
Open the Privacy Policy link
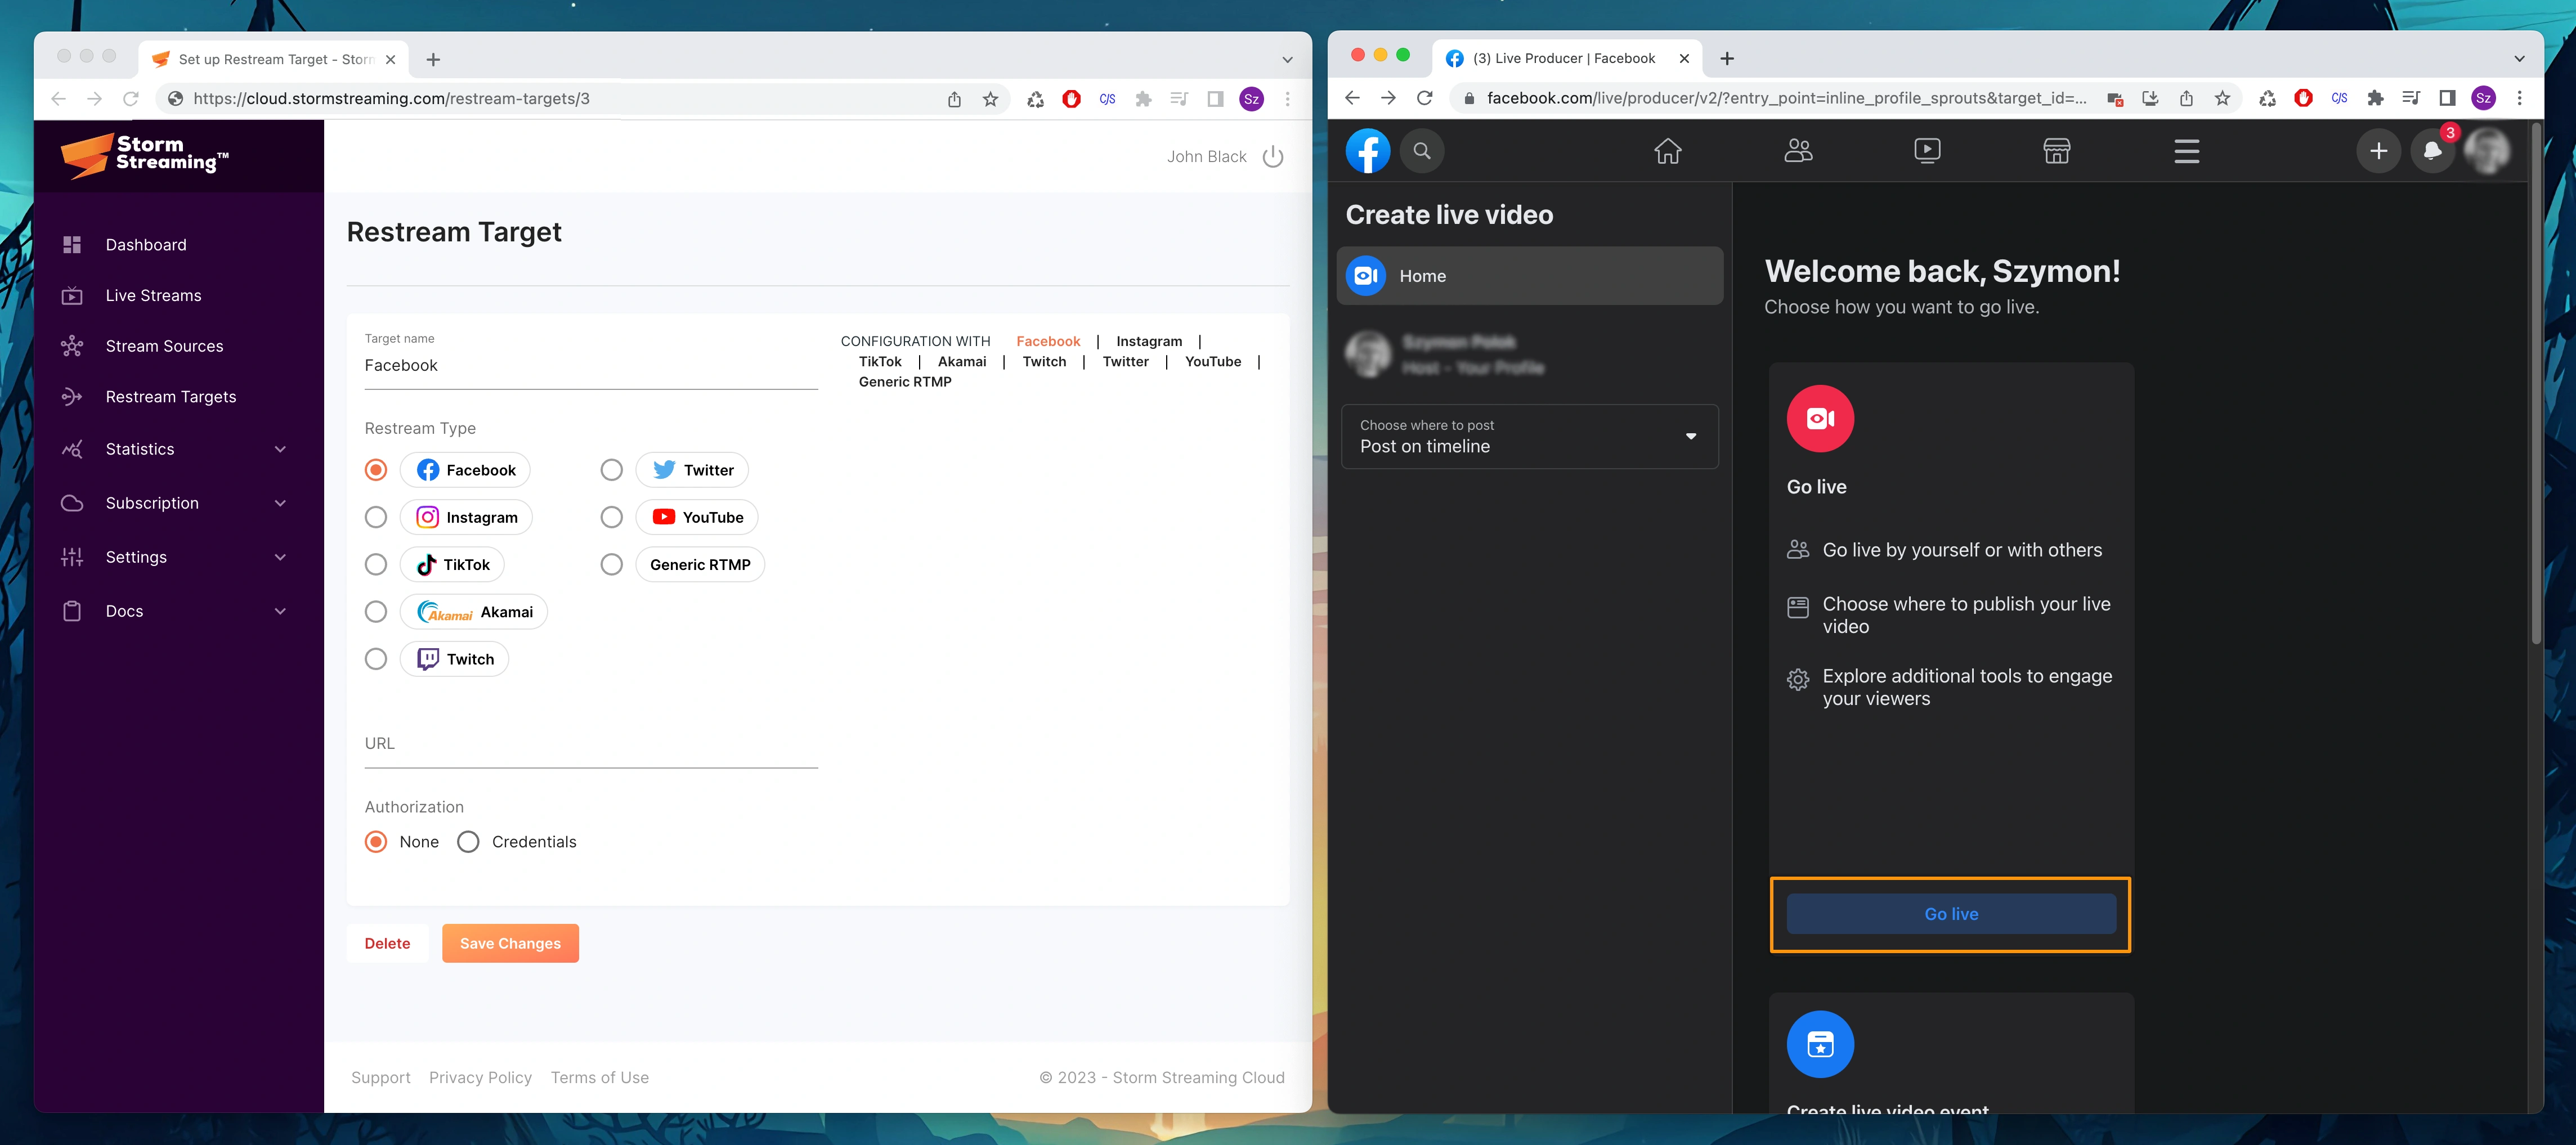480,1077
